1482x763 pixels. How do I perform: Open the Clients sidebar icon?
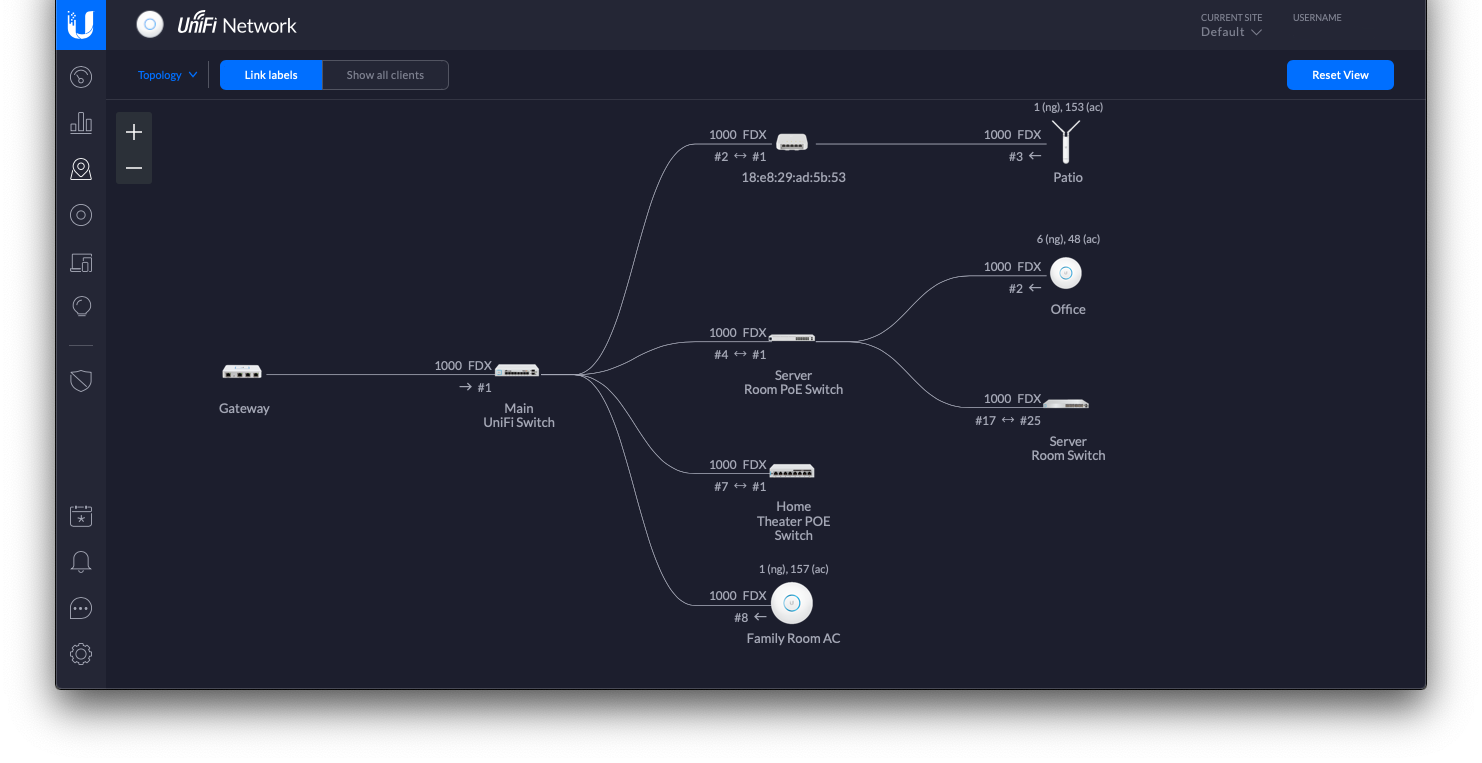[x=81, y=262]
